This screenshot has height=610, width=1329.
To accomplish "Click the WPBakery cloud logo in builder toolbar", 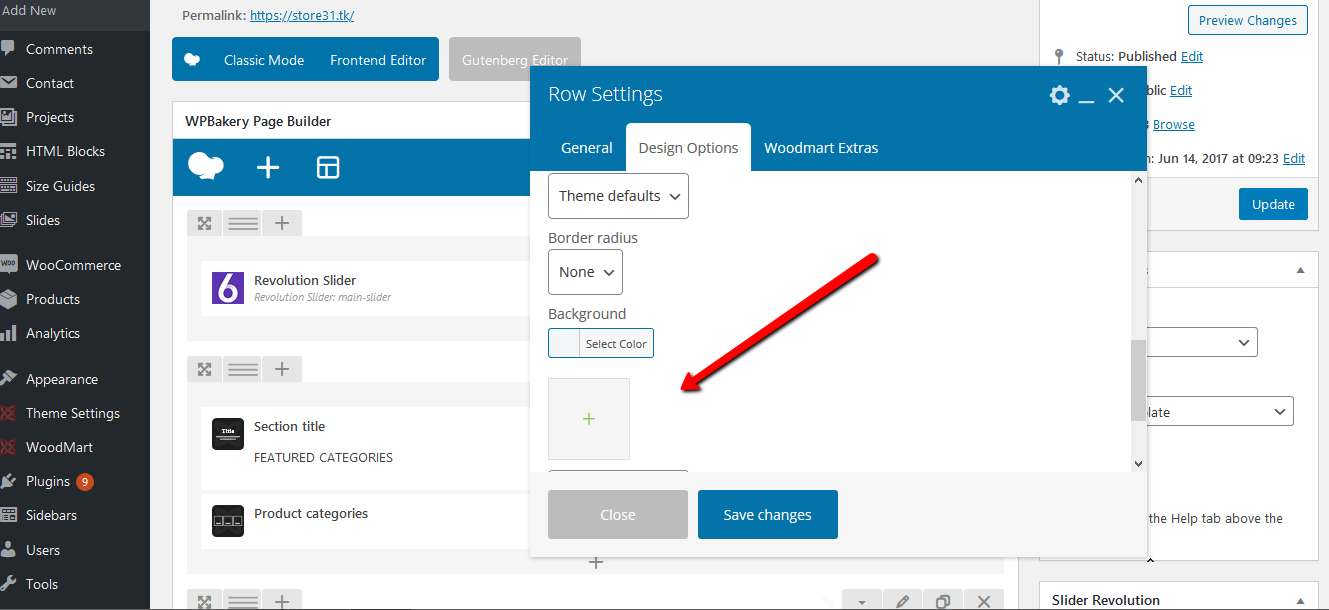I will click(x=206, y=167).
